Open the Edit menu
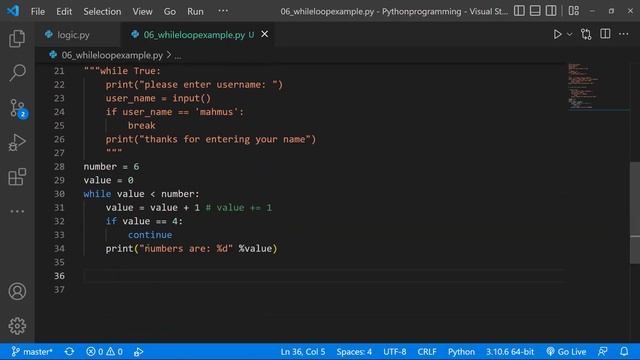The height and width of the screenshot is (360, 640). (x=64, y=11)
